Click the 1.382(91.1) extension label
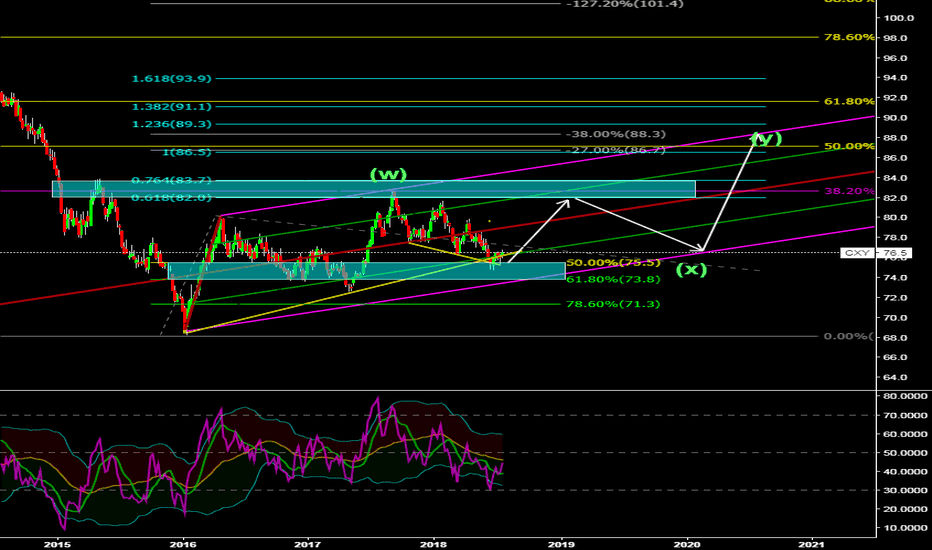This screenshot has height=550, width=932. tap(172, 107)
